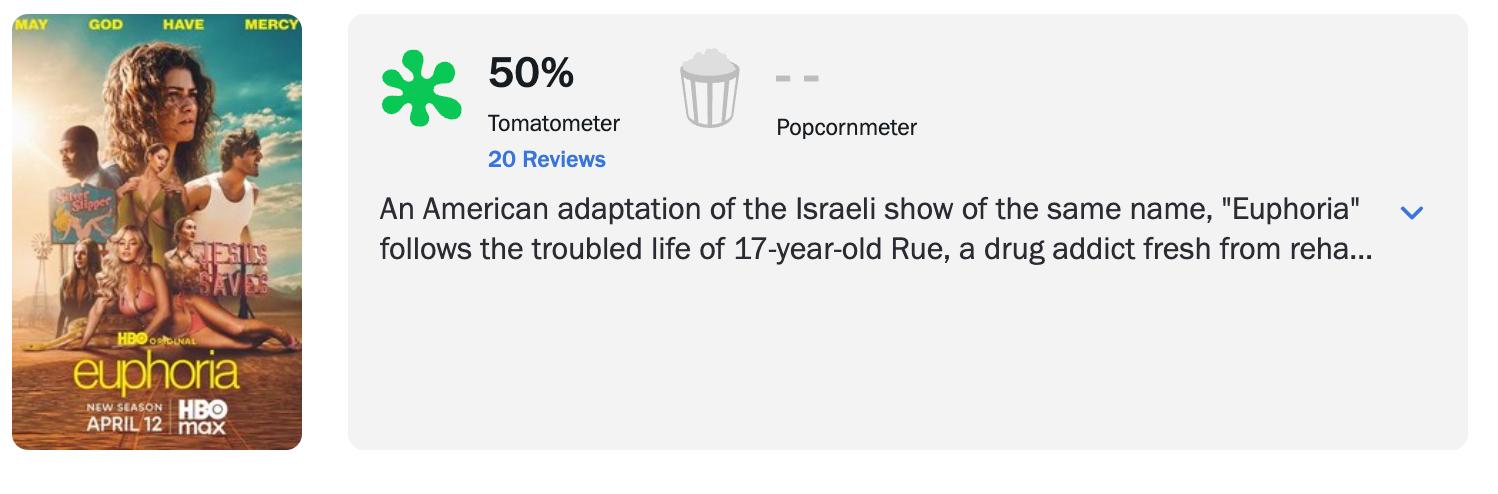The width and height of the screenshot is (1498, 494).
Task: Click "May God Have Mercy" tagline on poster
Action: pos(157,24)
